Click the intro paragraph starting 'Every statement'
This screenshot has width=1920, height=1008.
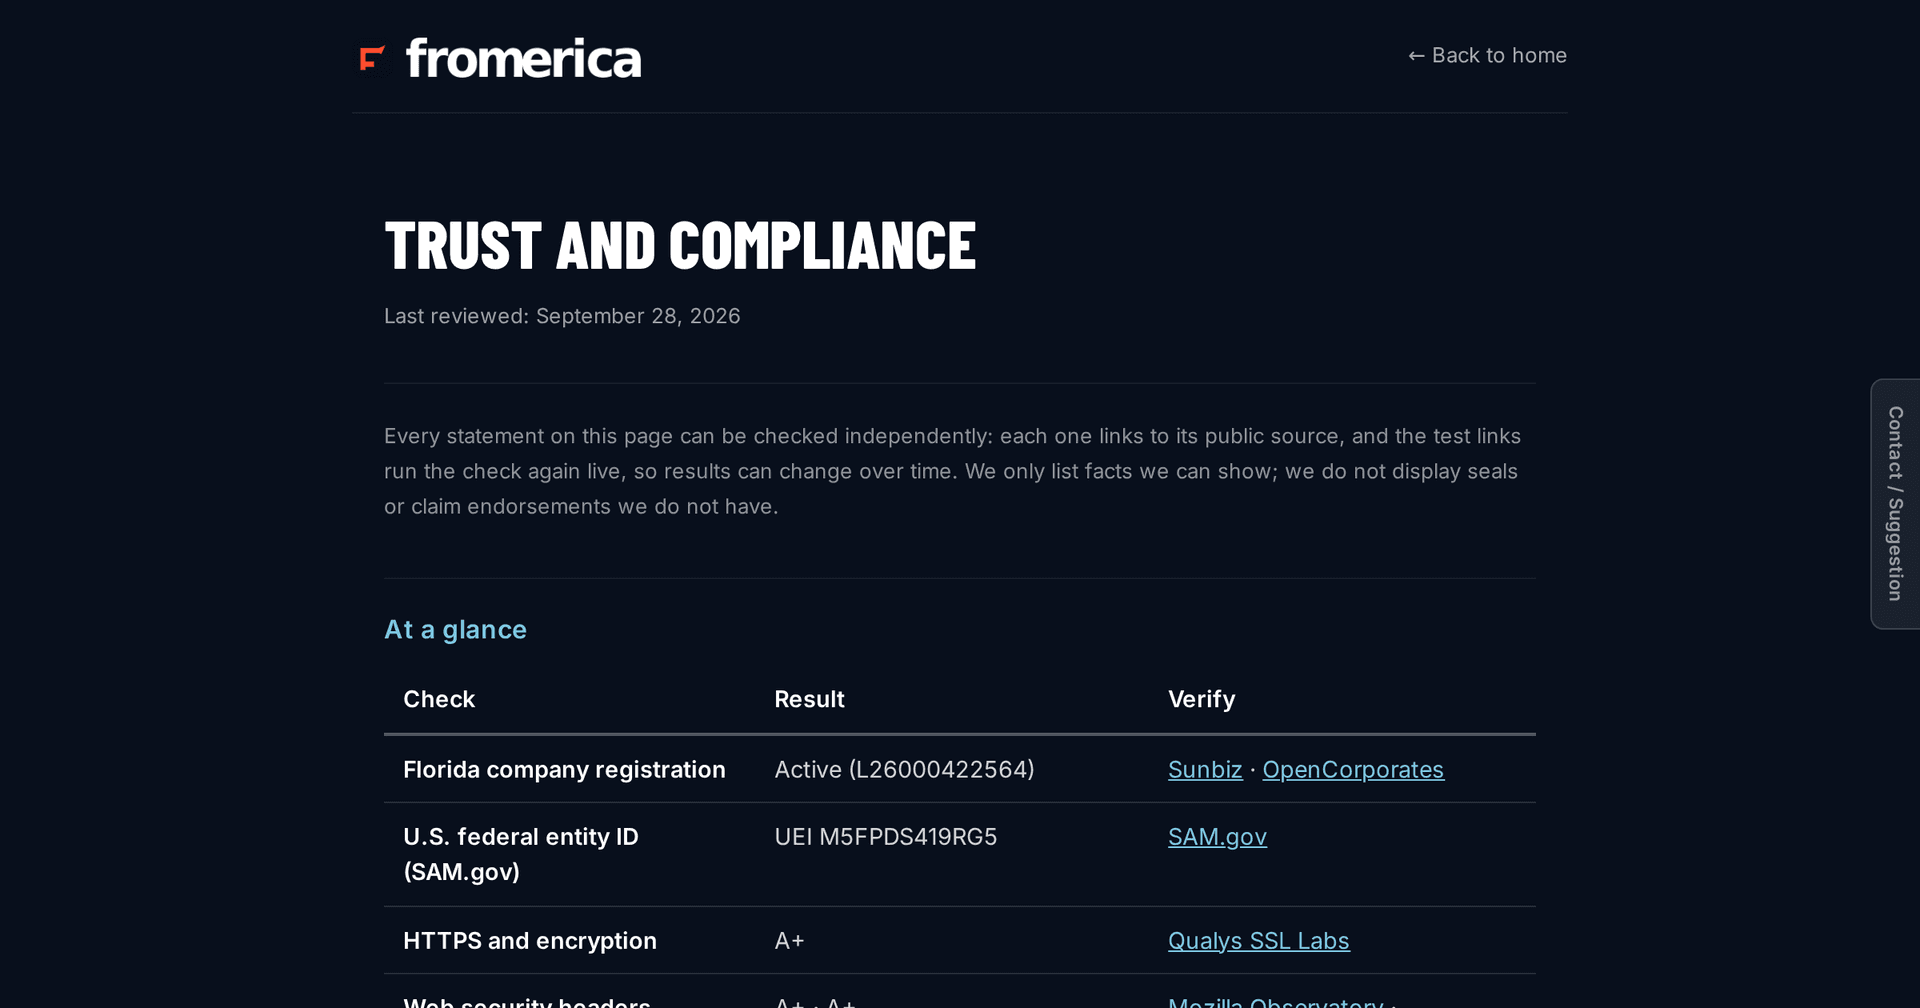coord(953,471)
